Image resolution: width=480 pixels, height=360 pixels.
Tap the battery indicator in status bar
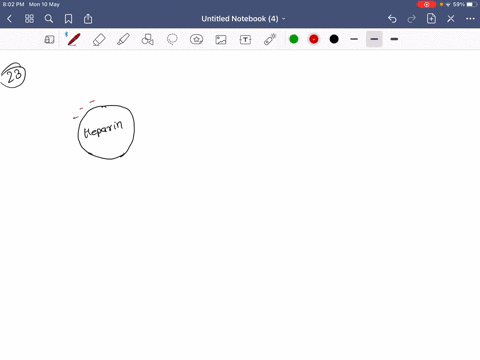472,4
